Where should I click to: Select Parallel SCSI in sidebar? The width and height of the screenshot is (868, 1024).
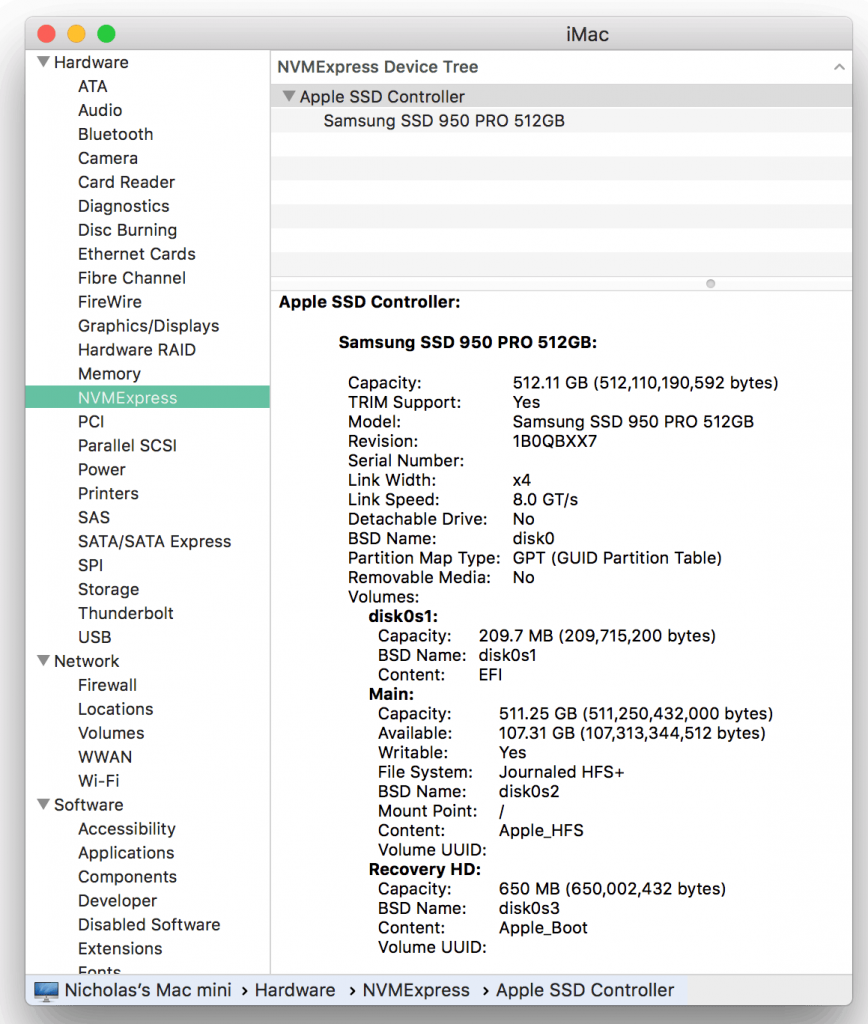click(127, 445)
